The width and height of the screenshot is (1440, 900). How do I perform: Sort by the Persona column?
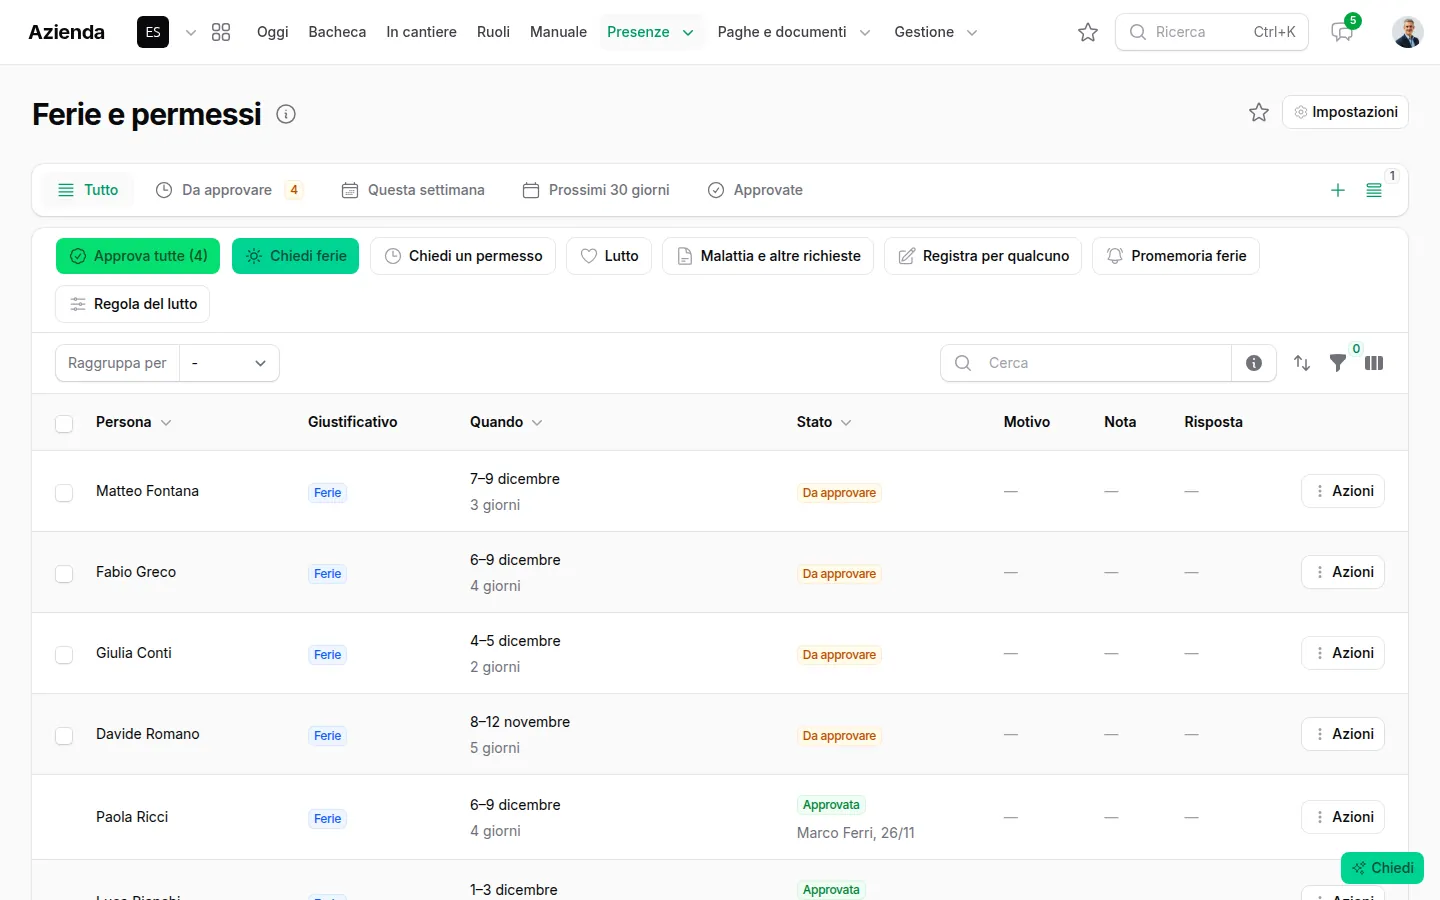click(134, 422)
